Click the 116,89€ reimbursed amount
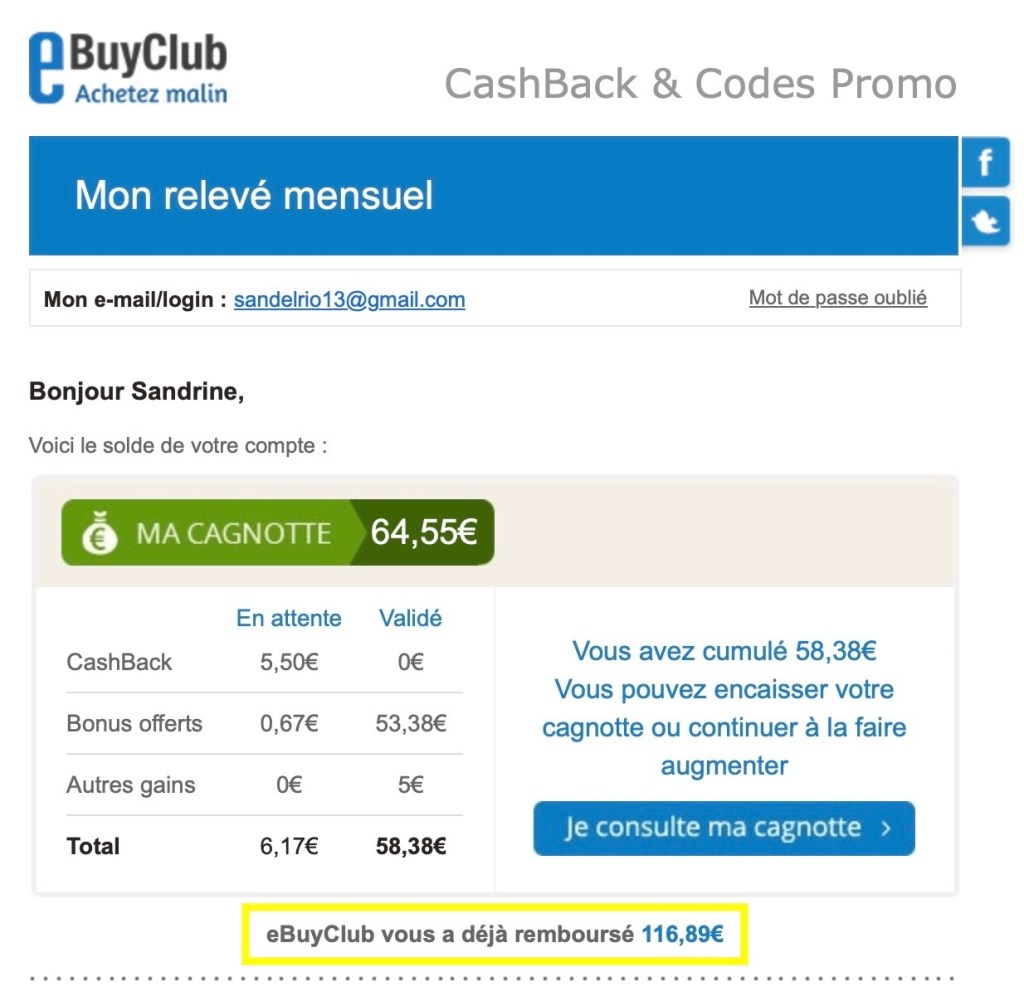 tap(682, 934)
